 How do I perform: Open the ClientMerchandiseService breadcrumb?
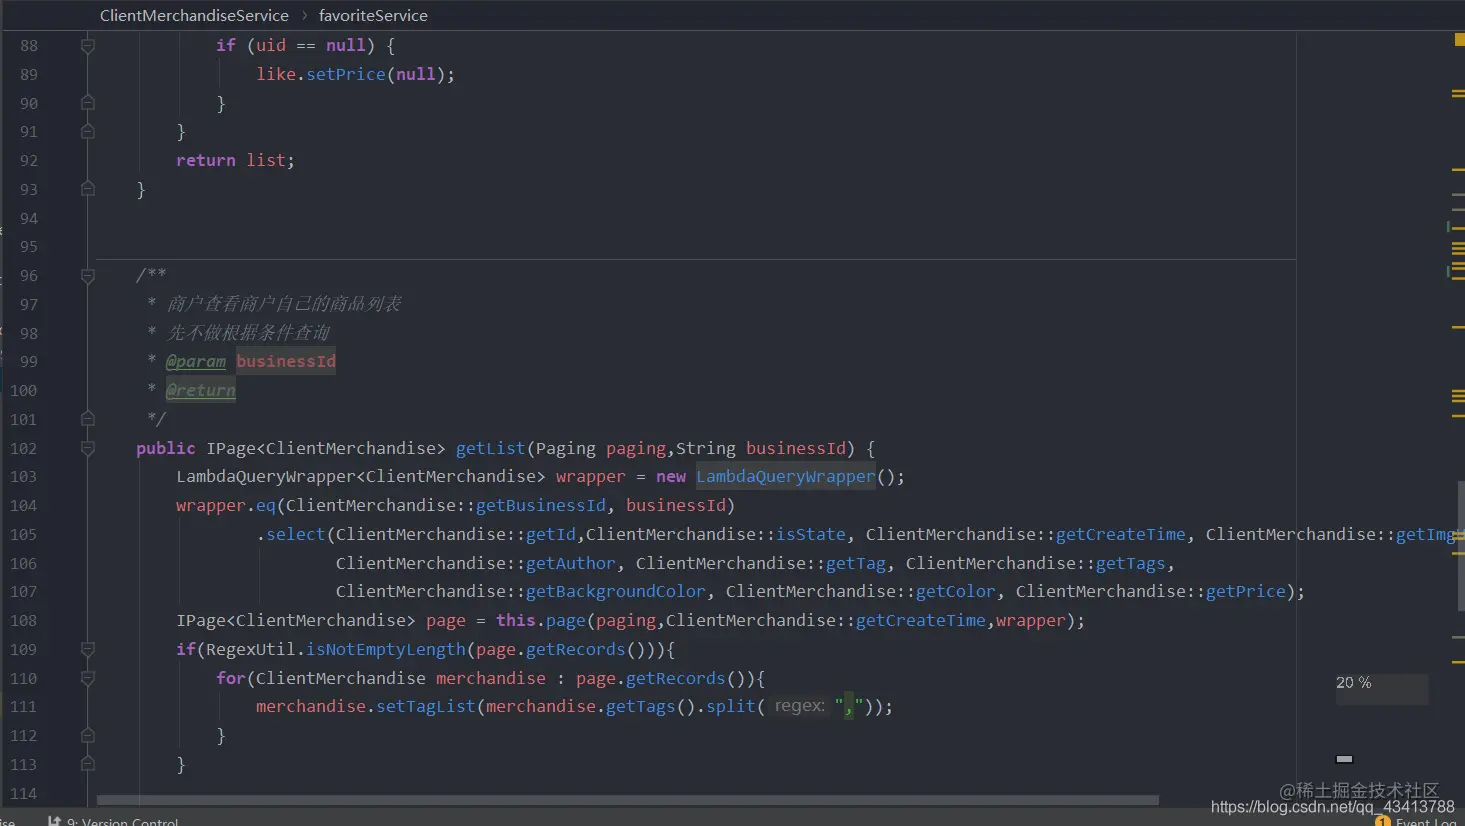(194, 15)
